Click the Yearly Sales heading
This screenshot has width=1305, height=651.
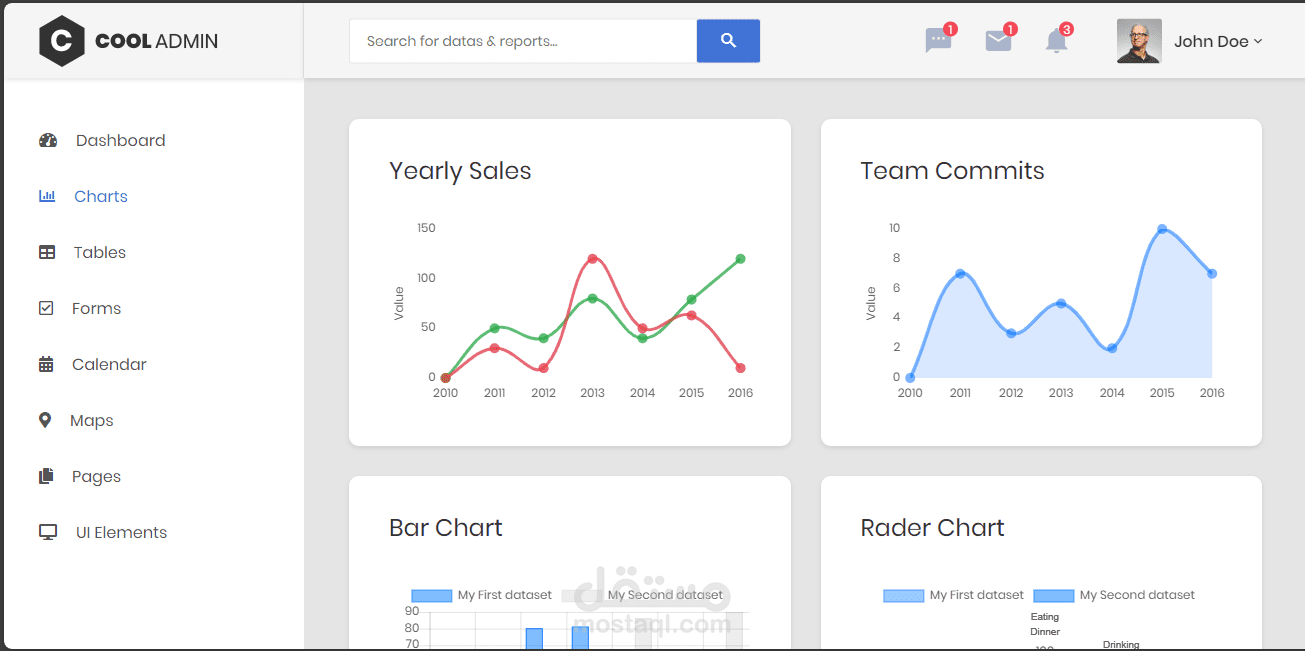tap(460, 171)
